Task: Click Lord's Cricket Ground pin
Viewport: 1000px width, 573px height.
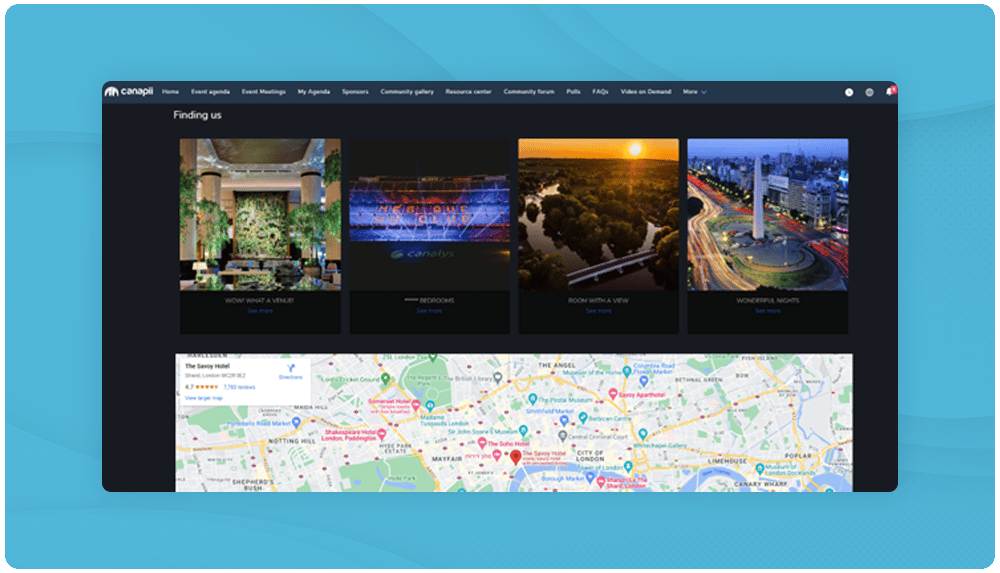Action: pyautogui.click(x=385, y=379)
